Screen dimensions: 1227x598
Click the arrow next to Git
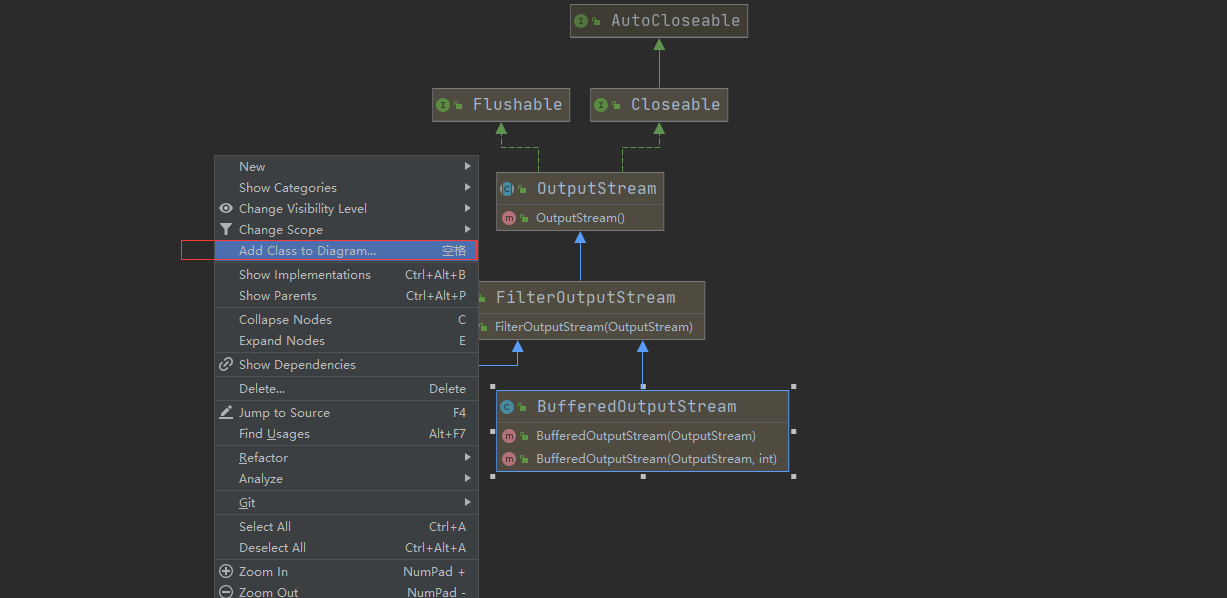click(467, 503)
